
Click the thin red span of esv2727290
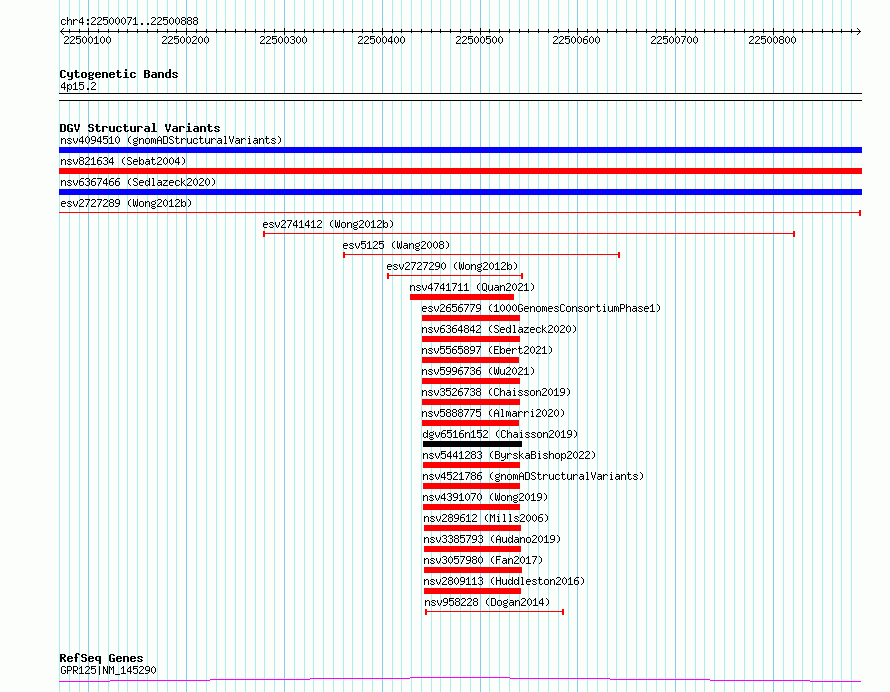click(x=455, y=276)
